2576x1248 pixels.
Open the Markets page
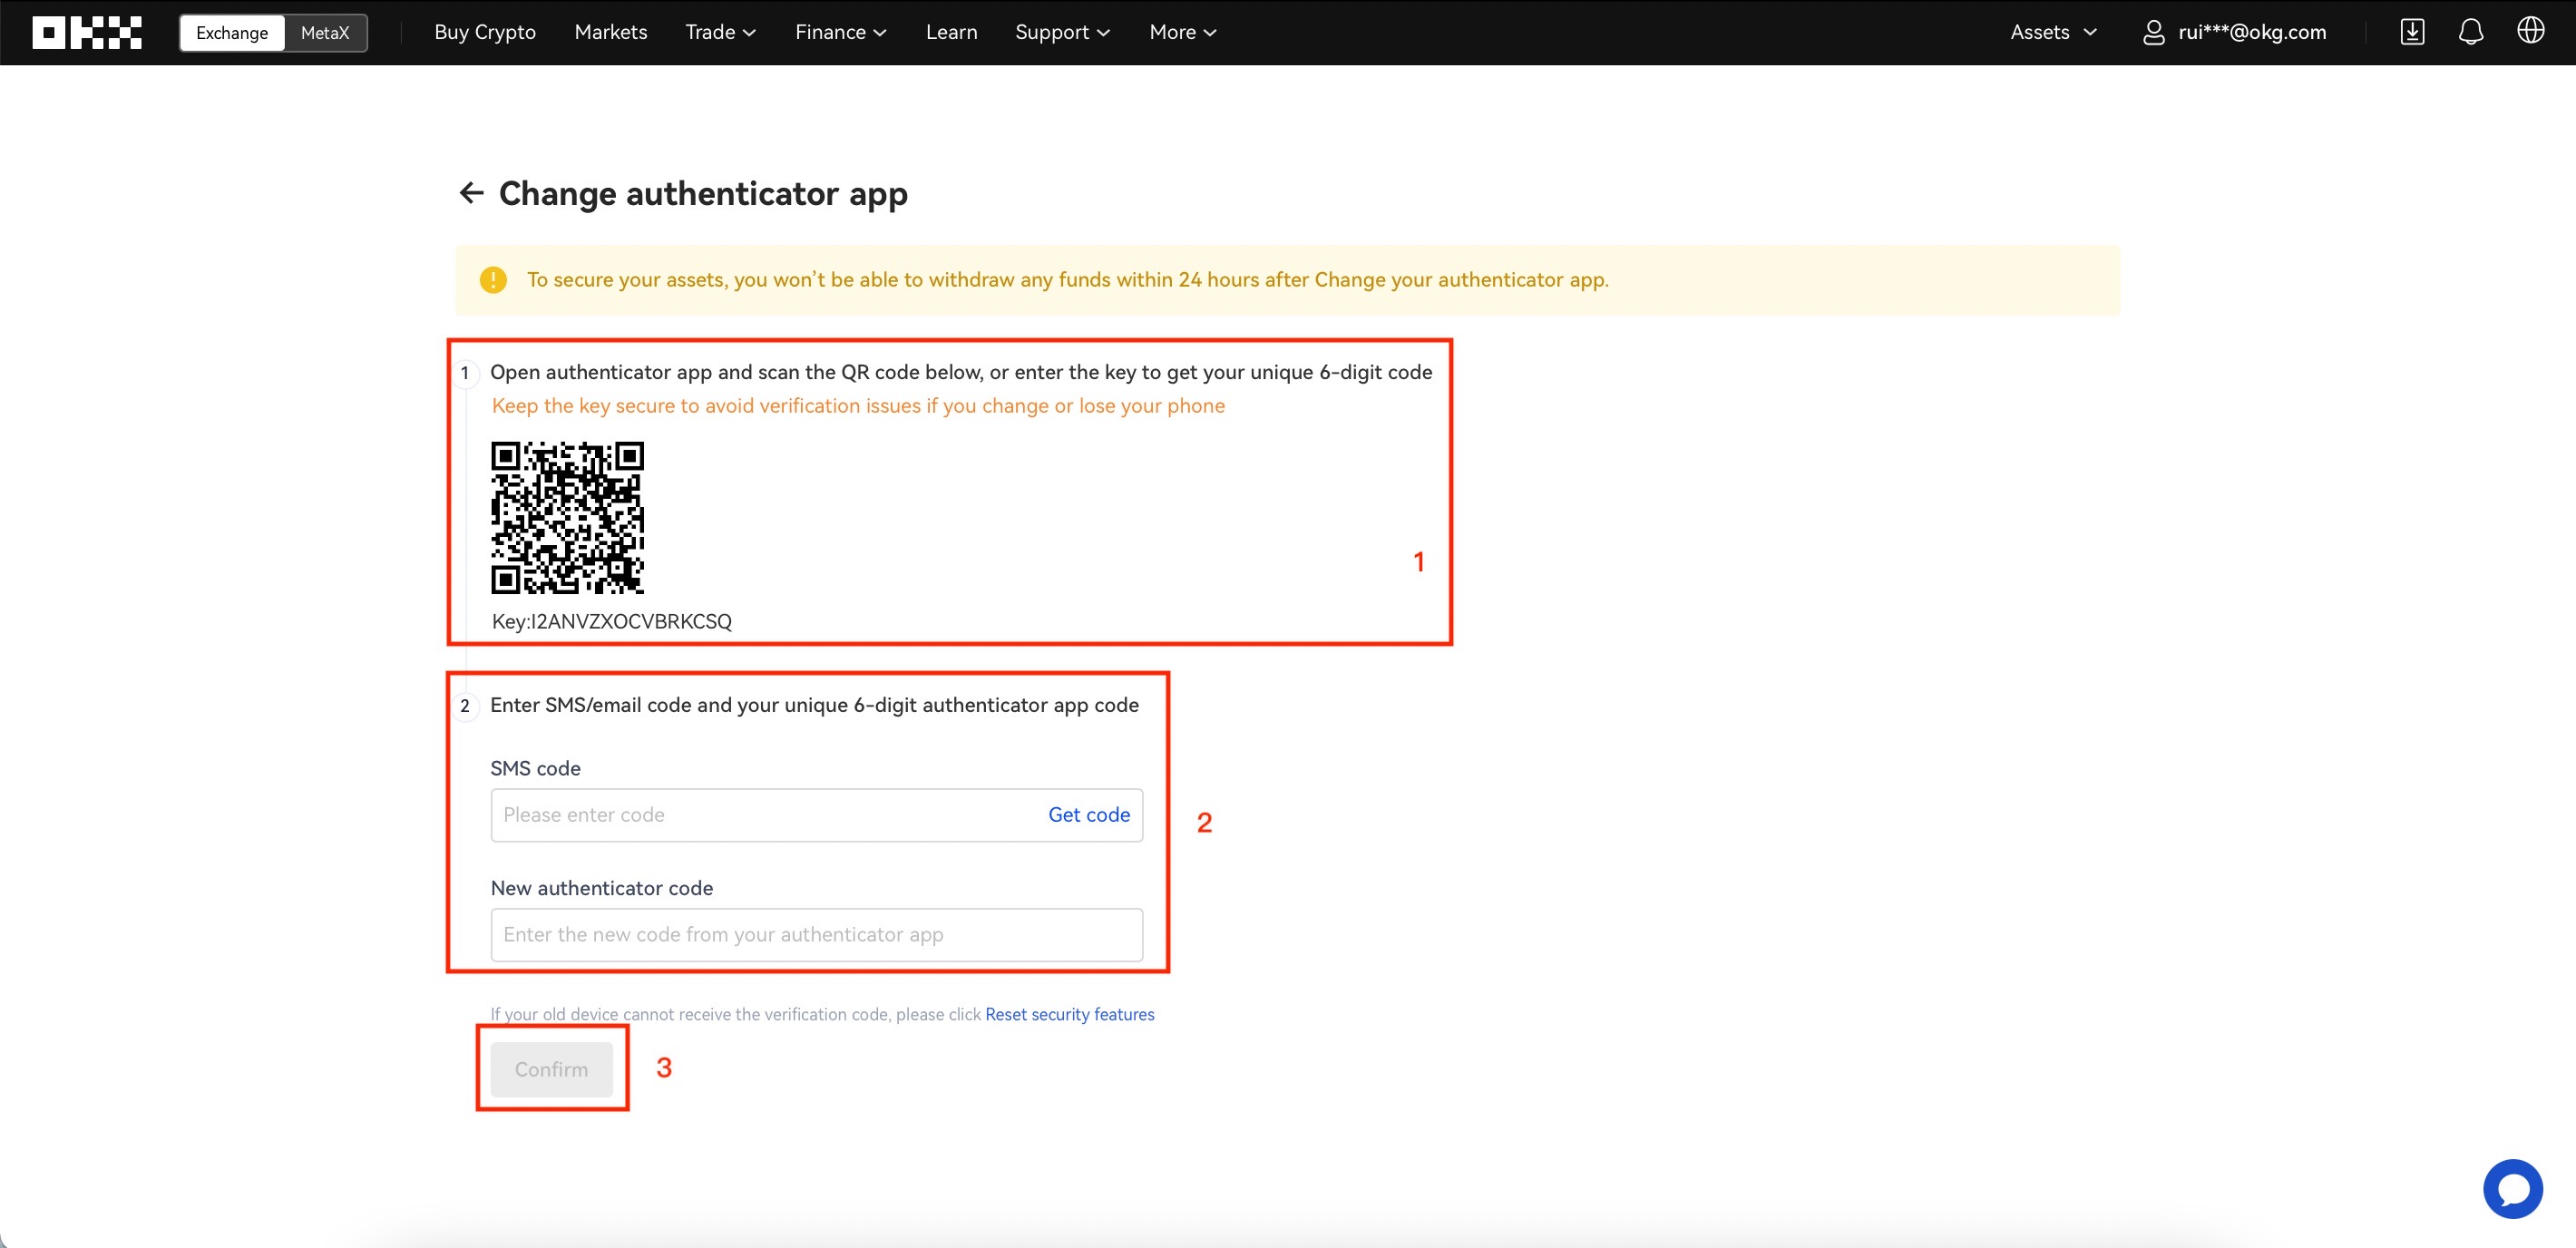click(x=611, y=32)
